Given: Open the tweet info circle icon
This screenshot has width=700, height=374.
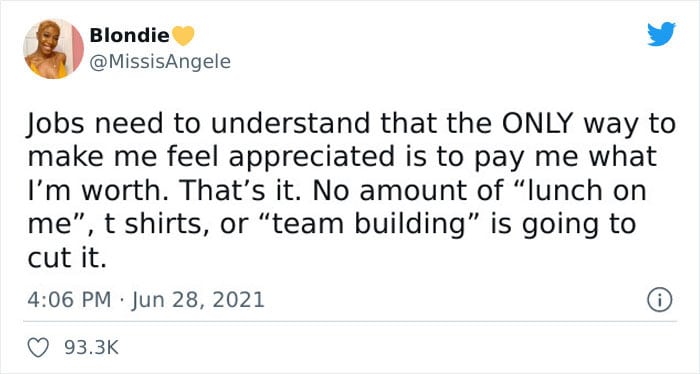Looking at the screenshot, I should click(x=659, y=300).
